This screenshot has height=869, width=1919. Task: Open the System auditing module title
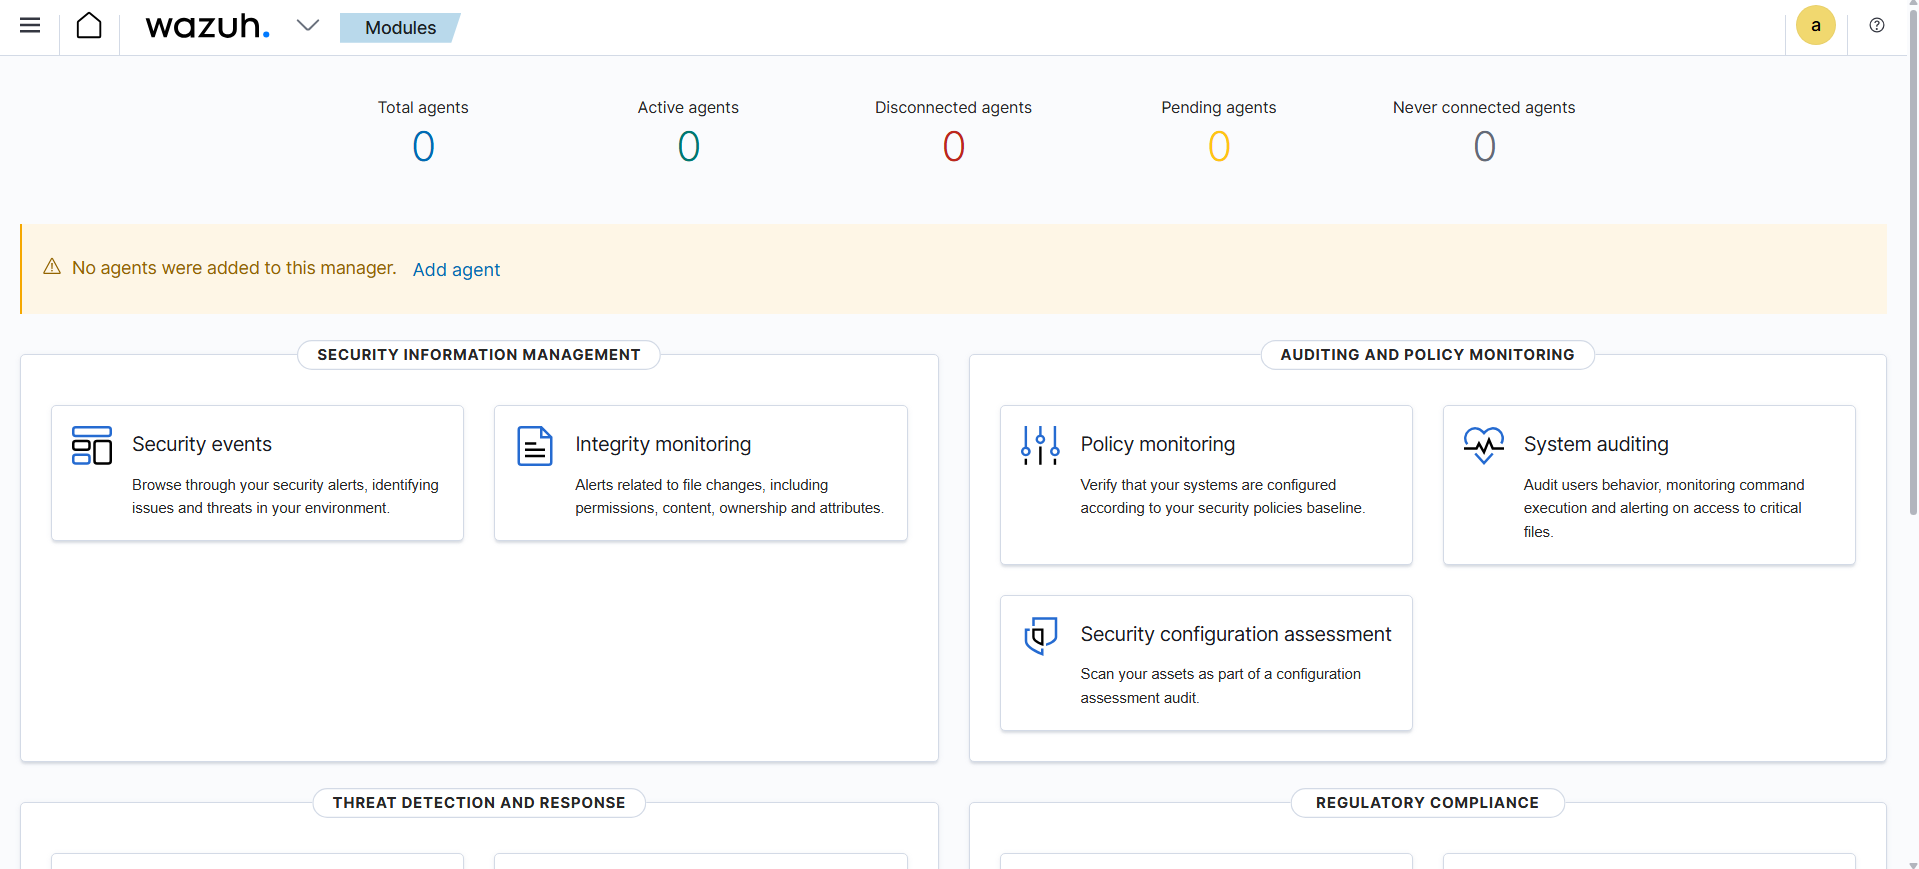click(1596, 444)
